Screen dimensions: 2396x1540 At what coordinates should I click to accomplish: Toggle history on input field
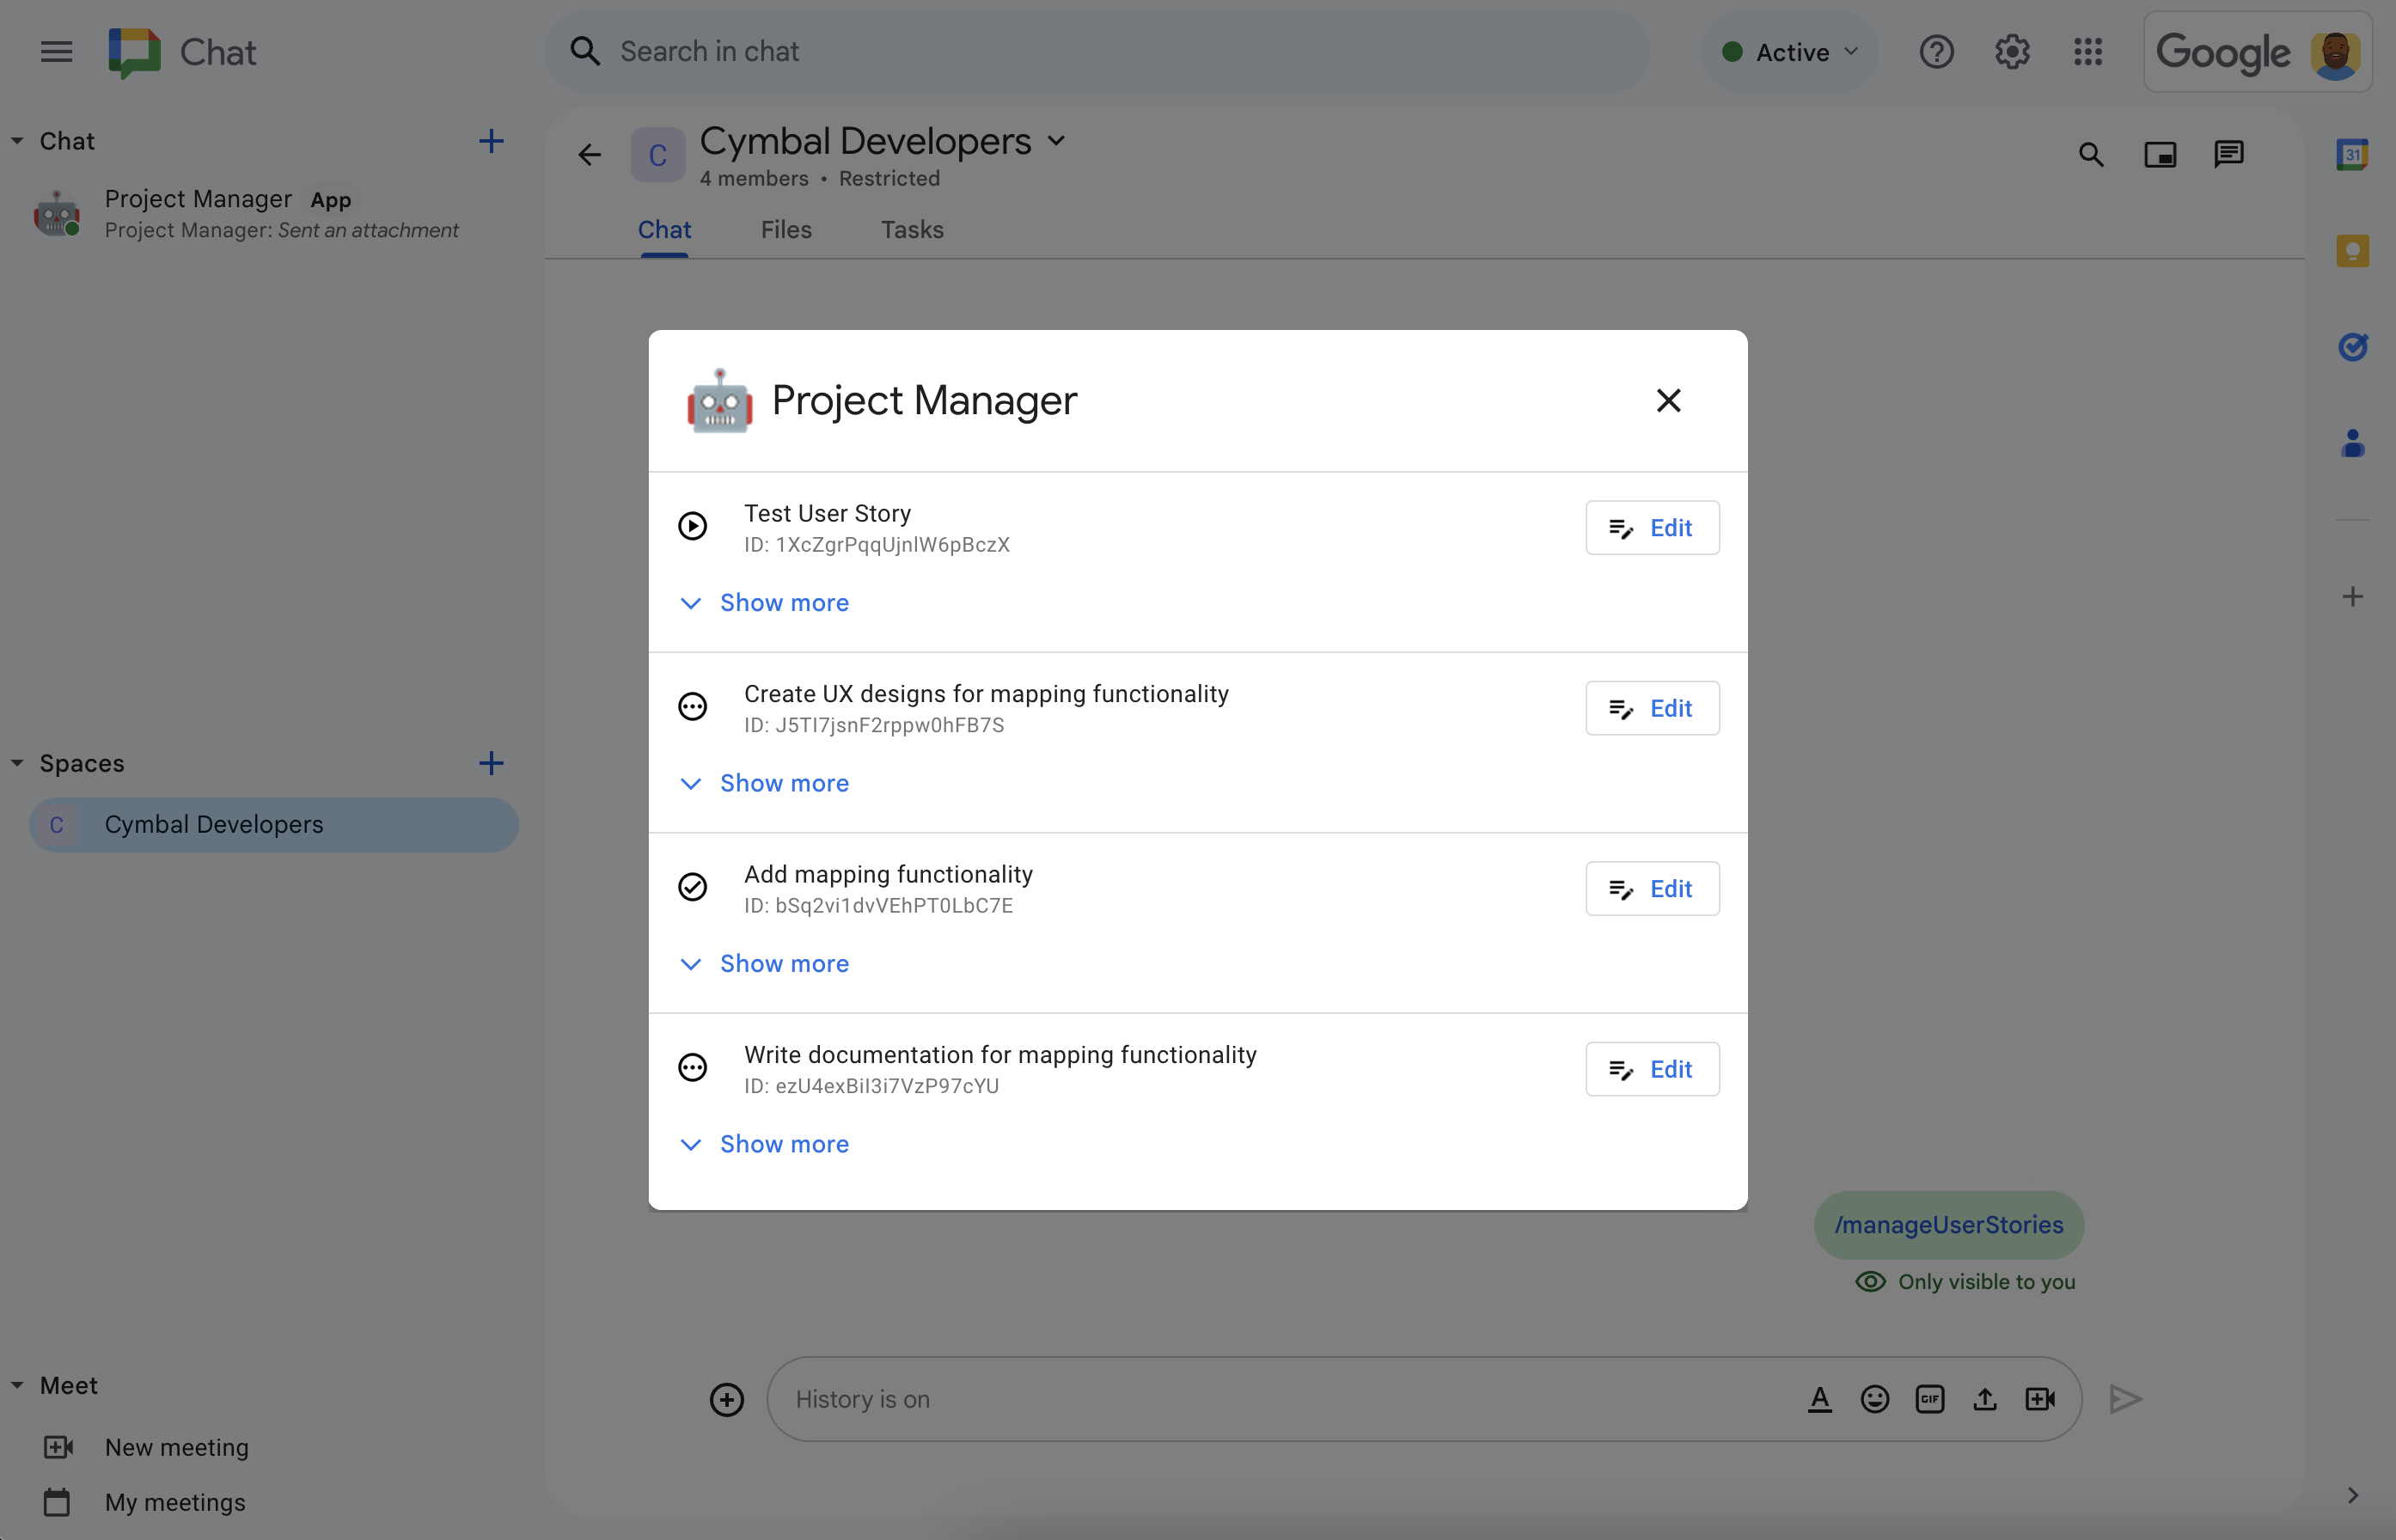[x=863, y=1398]
